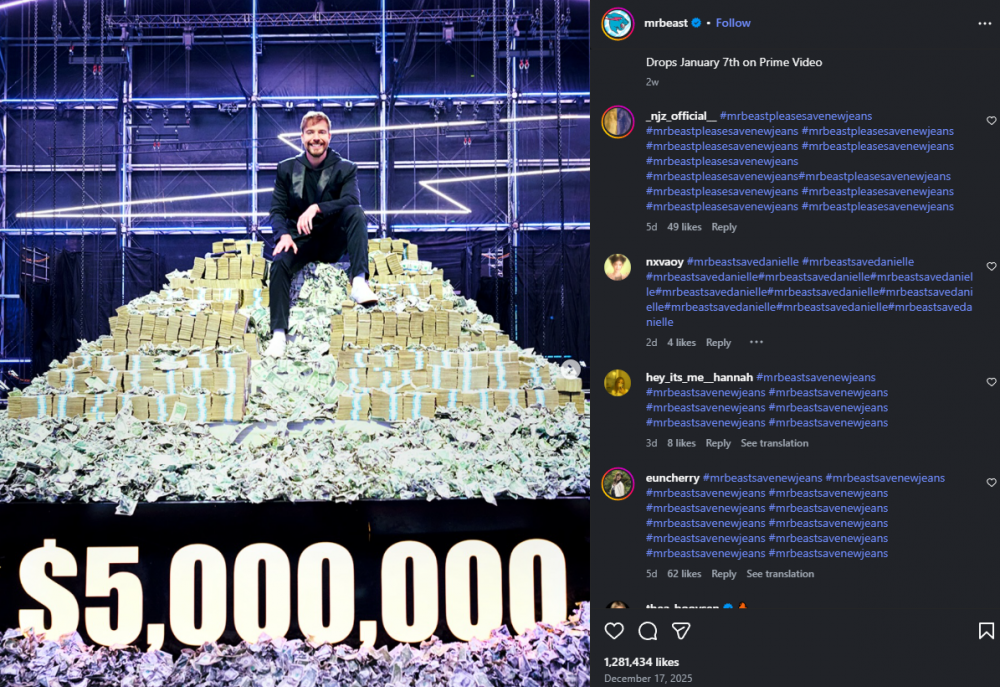1000x687 pixels.
Task: Save the post using the bookmark icon
Action: (x=985, y=631)
